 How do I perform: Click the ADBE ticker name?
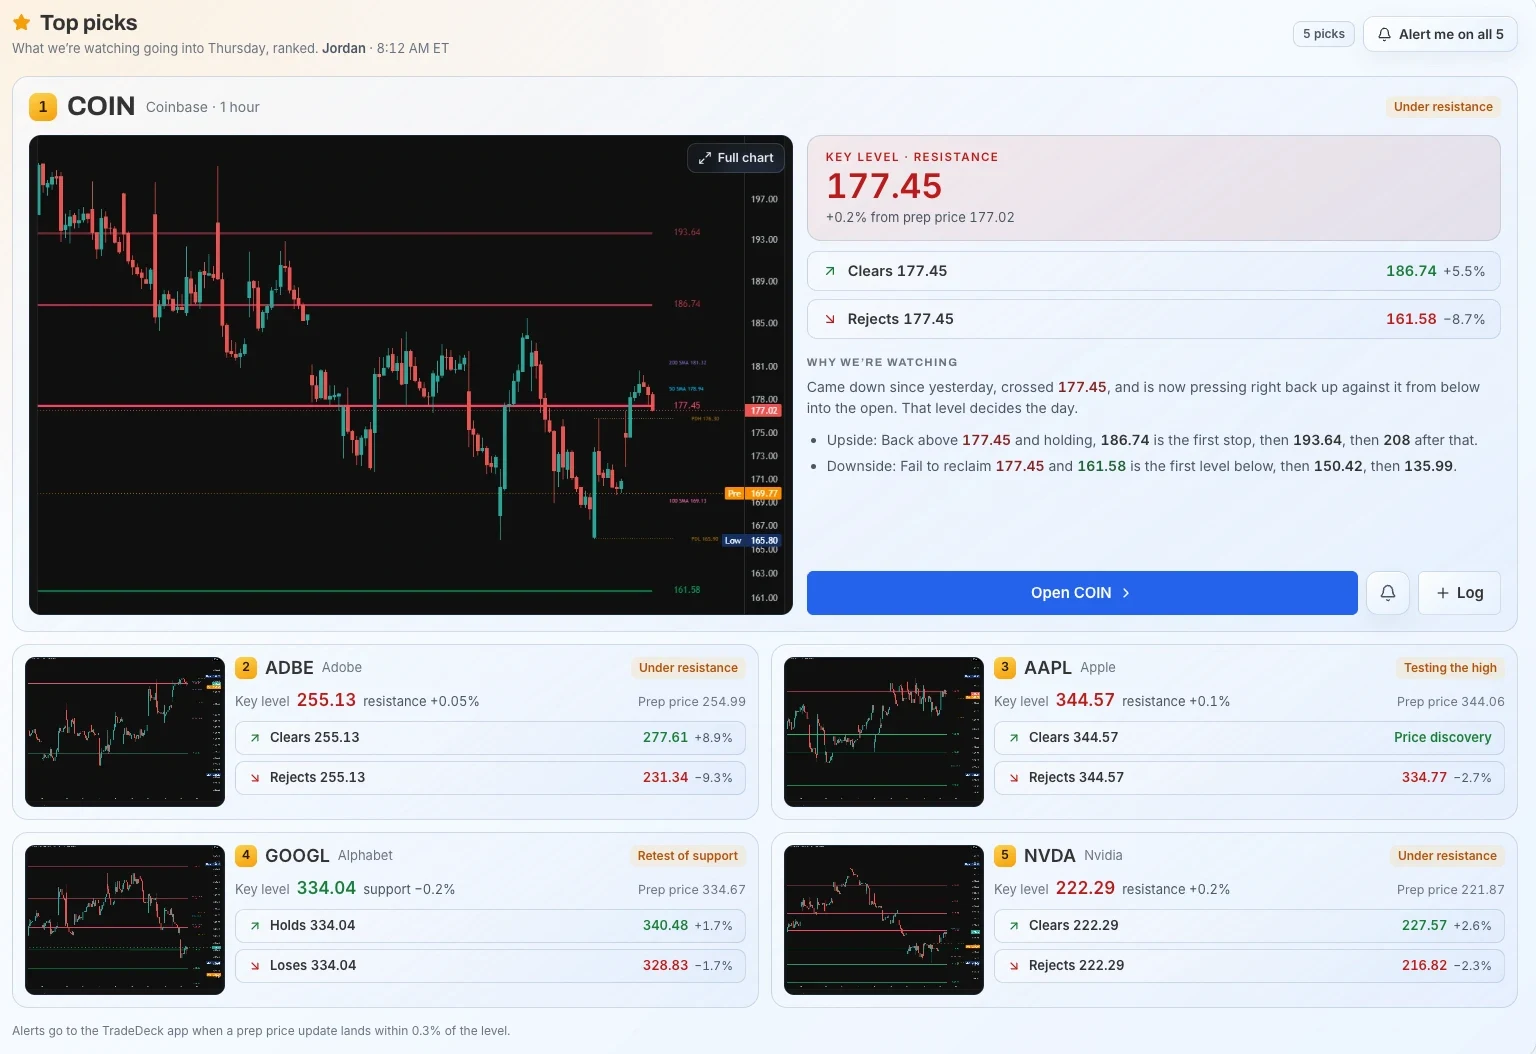289,668
